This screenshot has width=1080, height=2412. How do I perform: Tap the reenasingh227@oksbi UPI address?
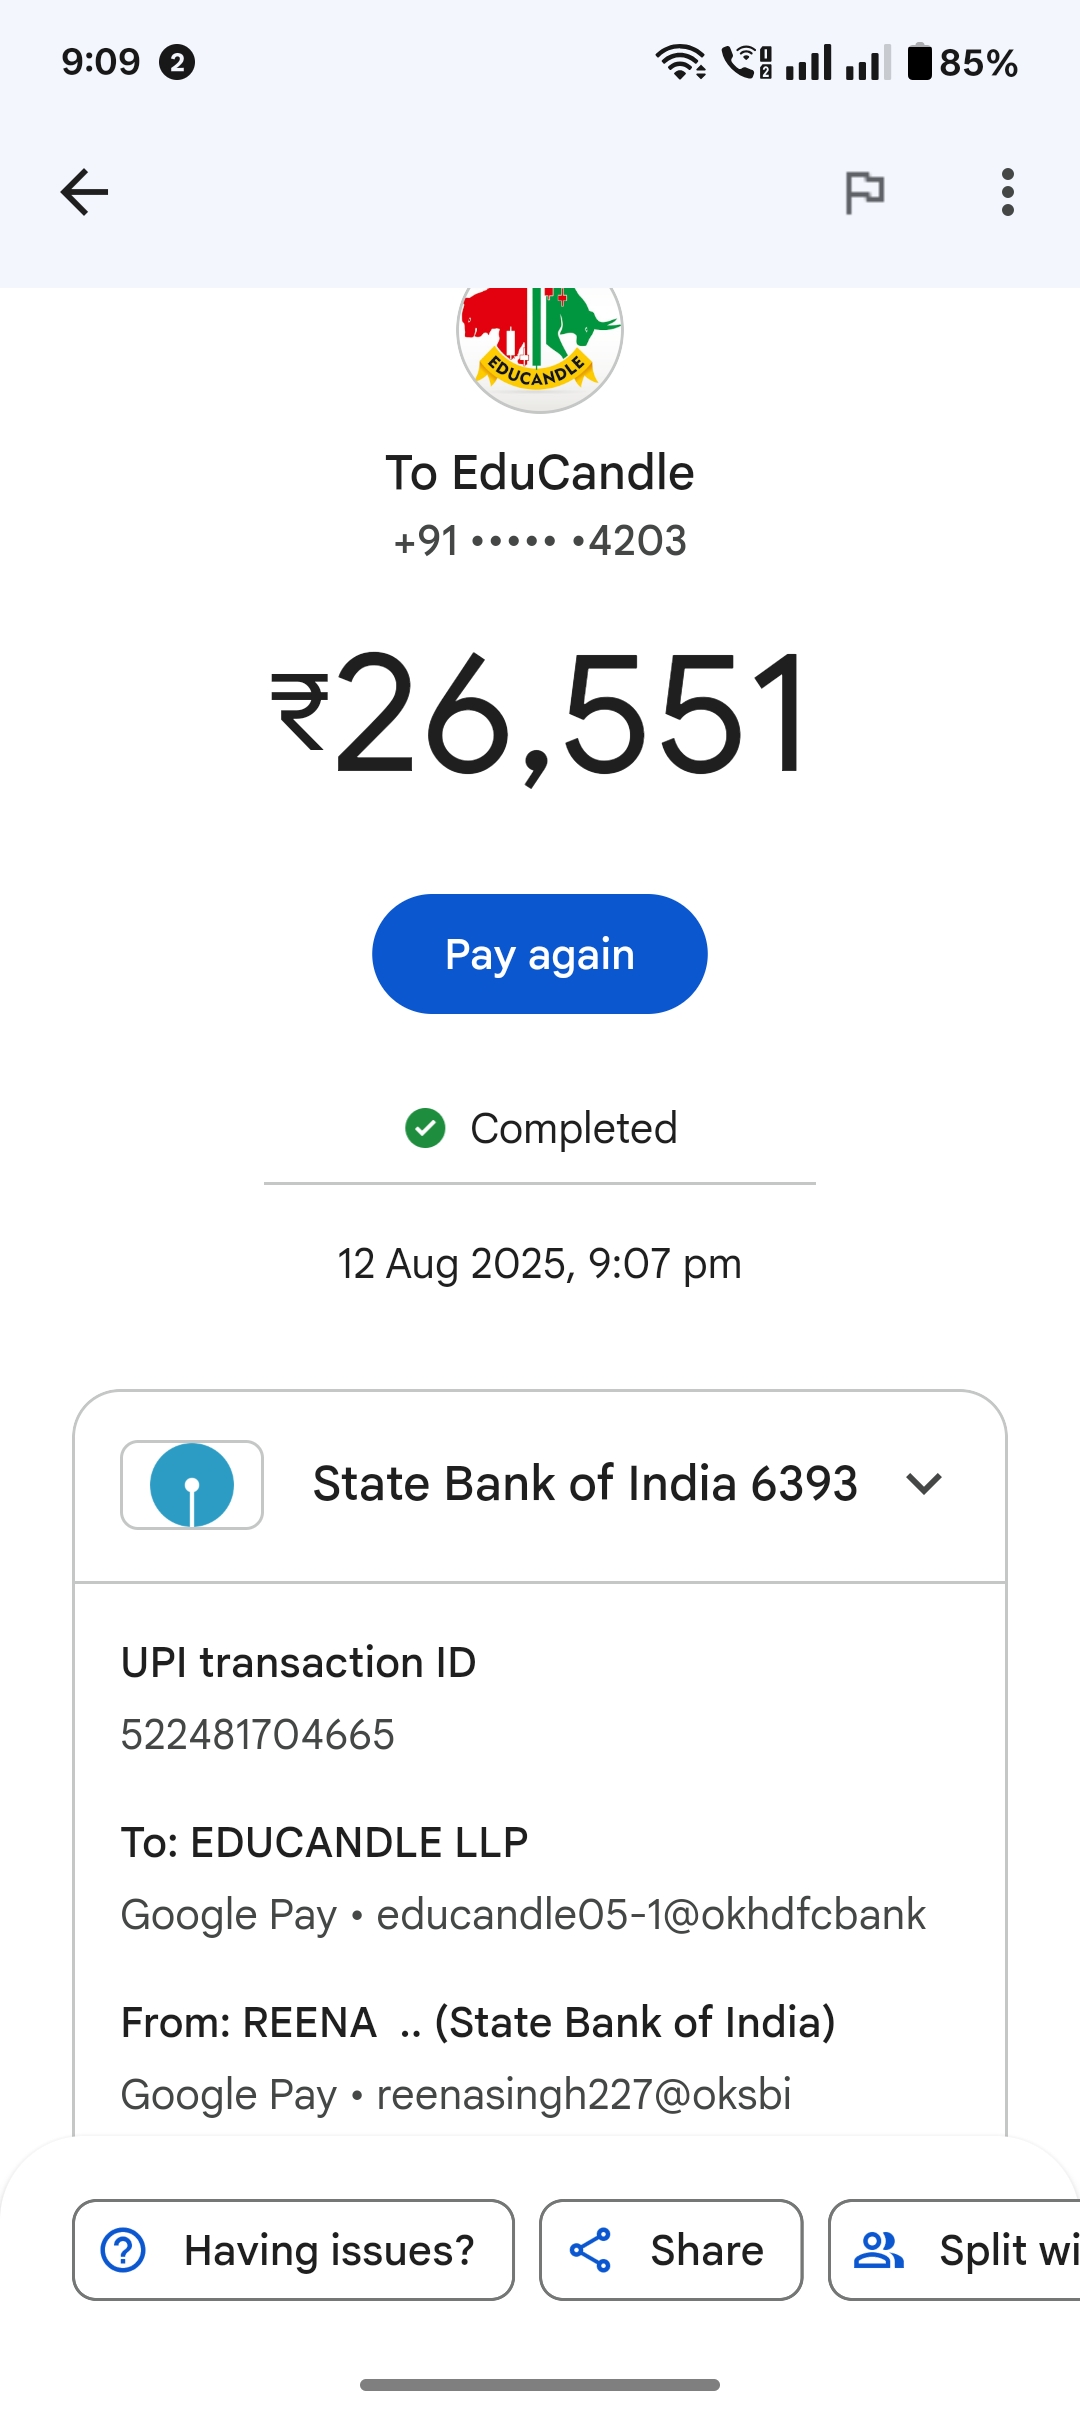click(x=584, y=2095)
